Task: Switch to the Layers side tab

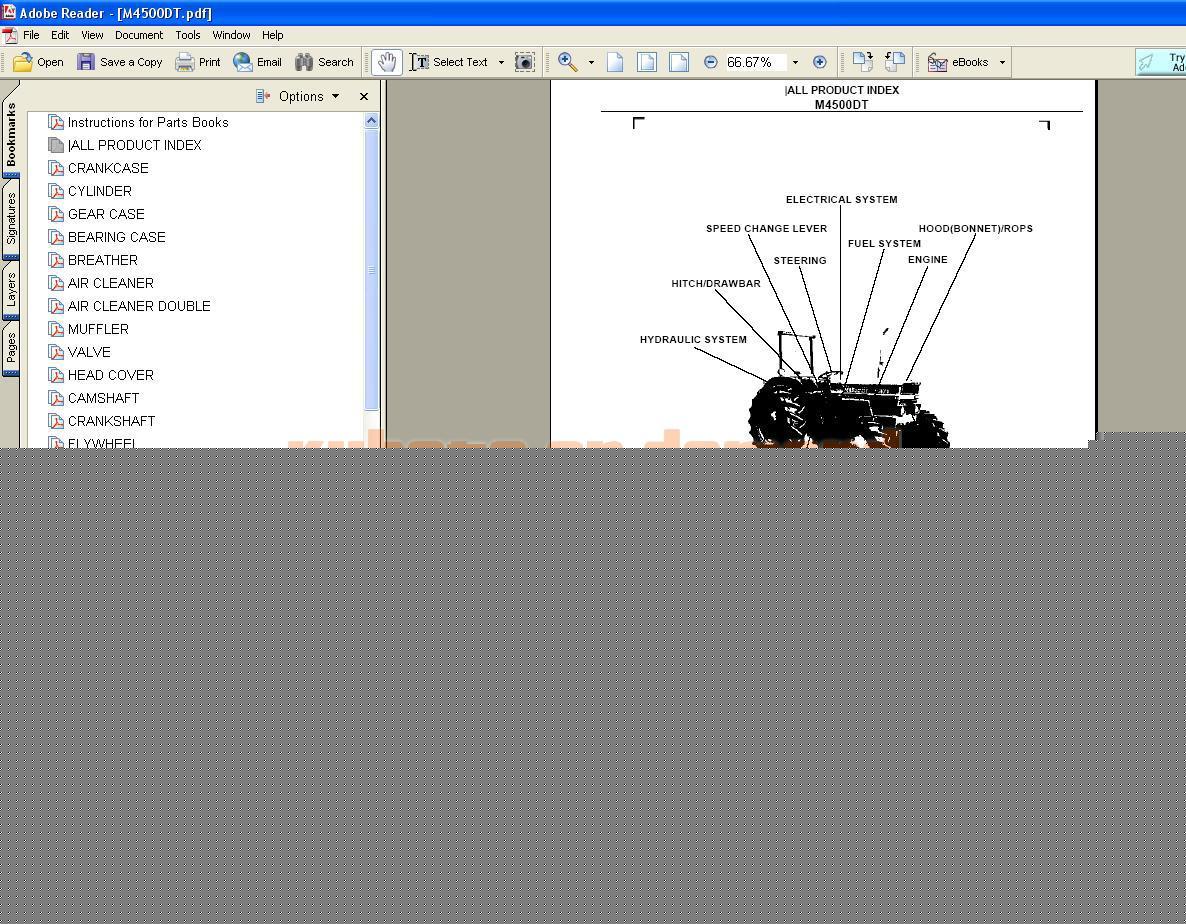Action: tap(11, 291)
